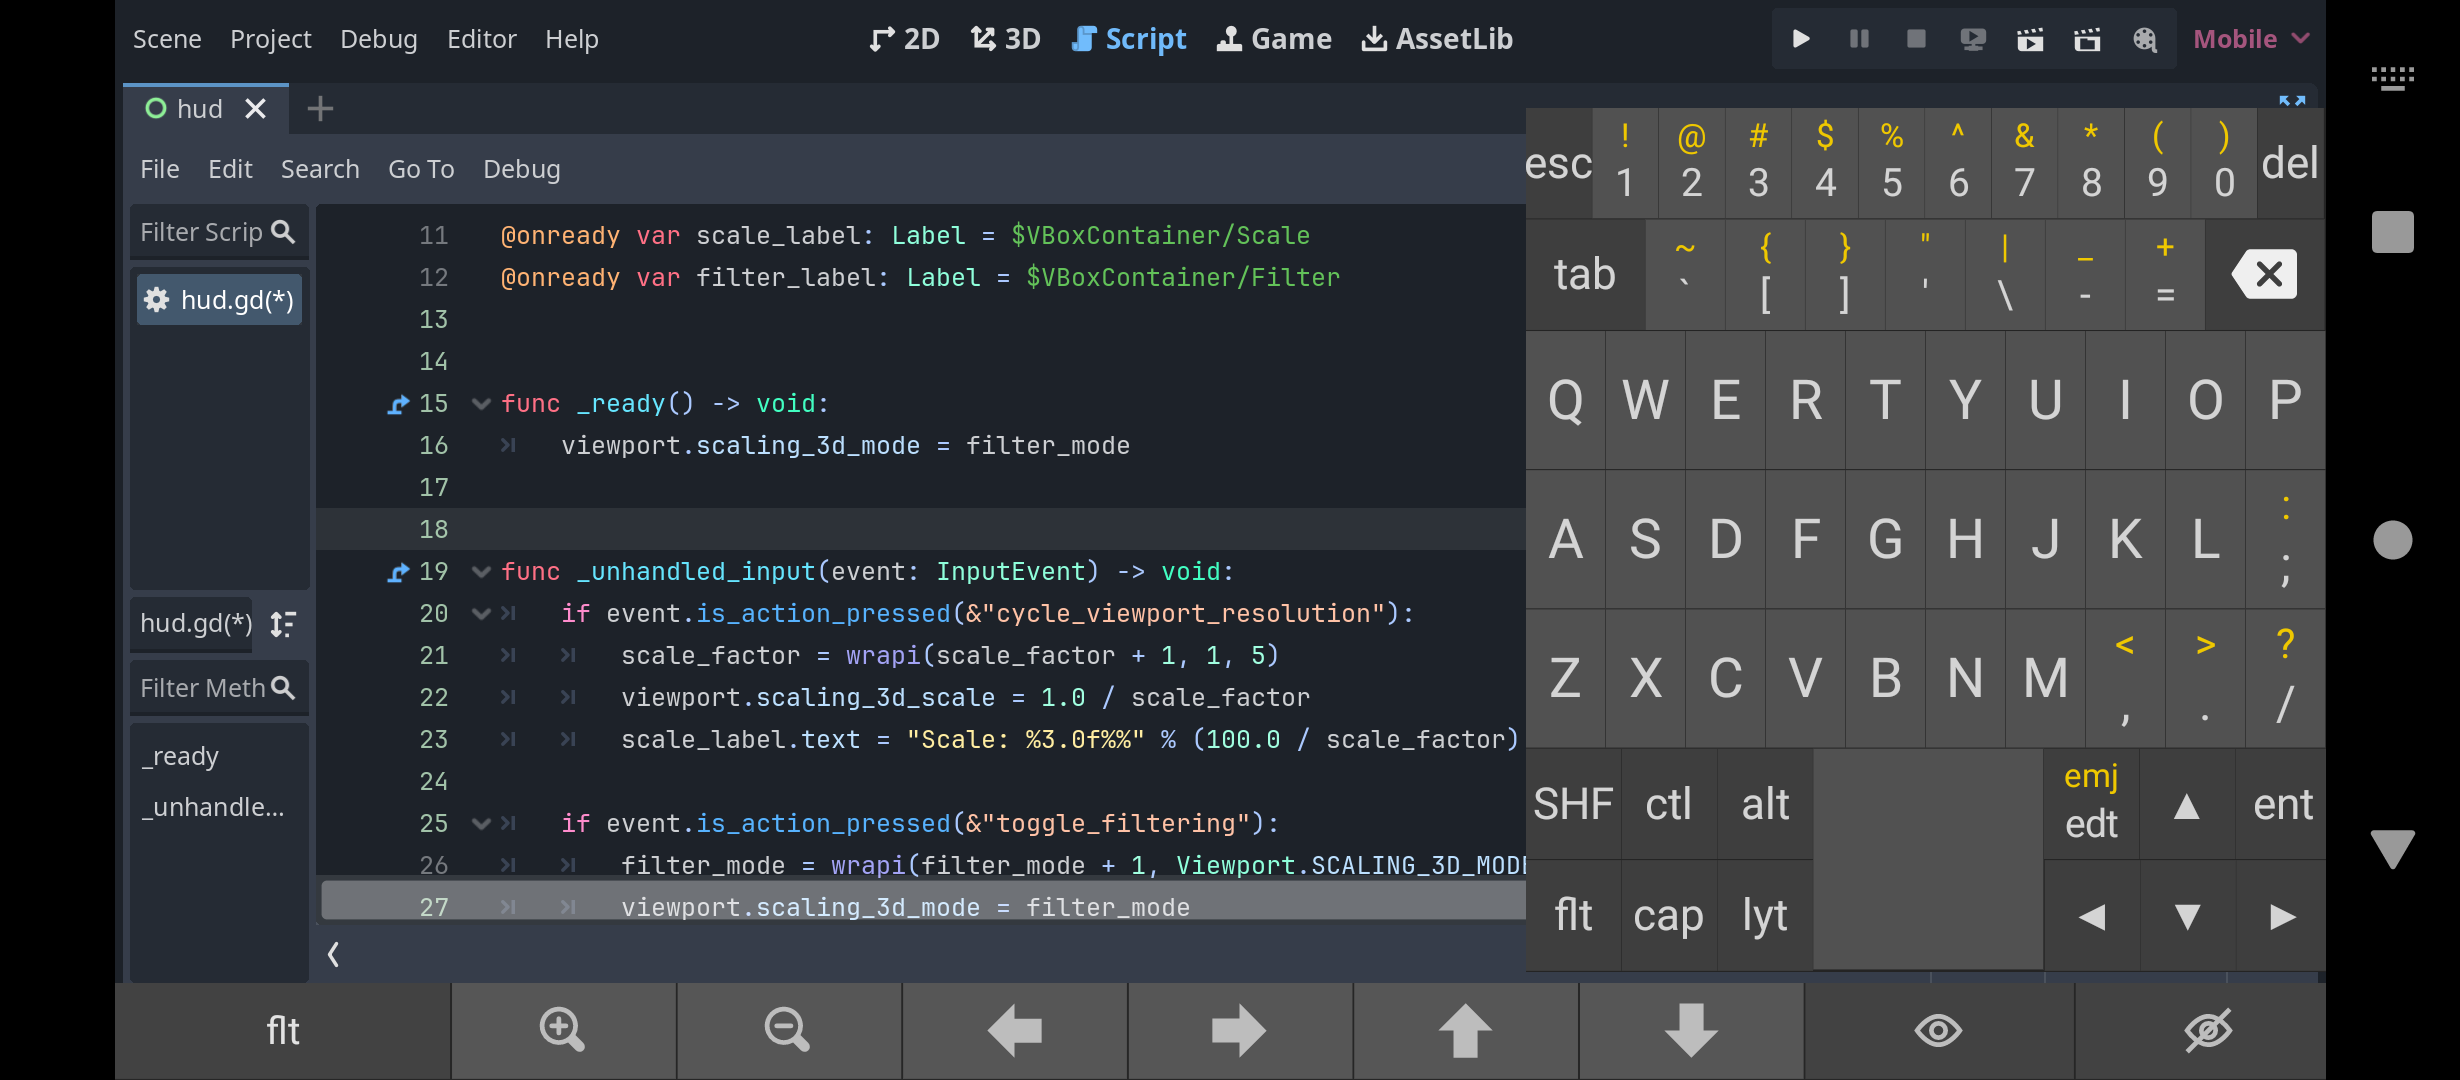Image resolution: width=2460 pixels, height=1080 pixels.
Task: Toggle the SHF shift key
Action: tap(1573, 804)
